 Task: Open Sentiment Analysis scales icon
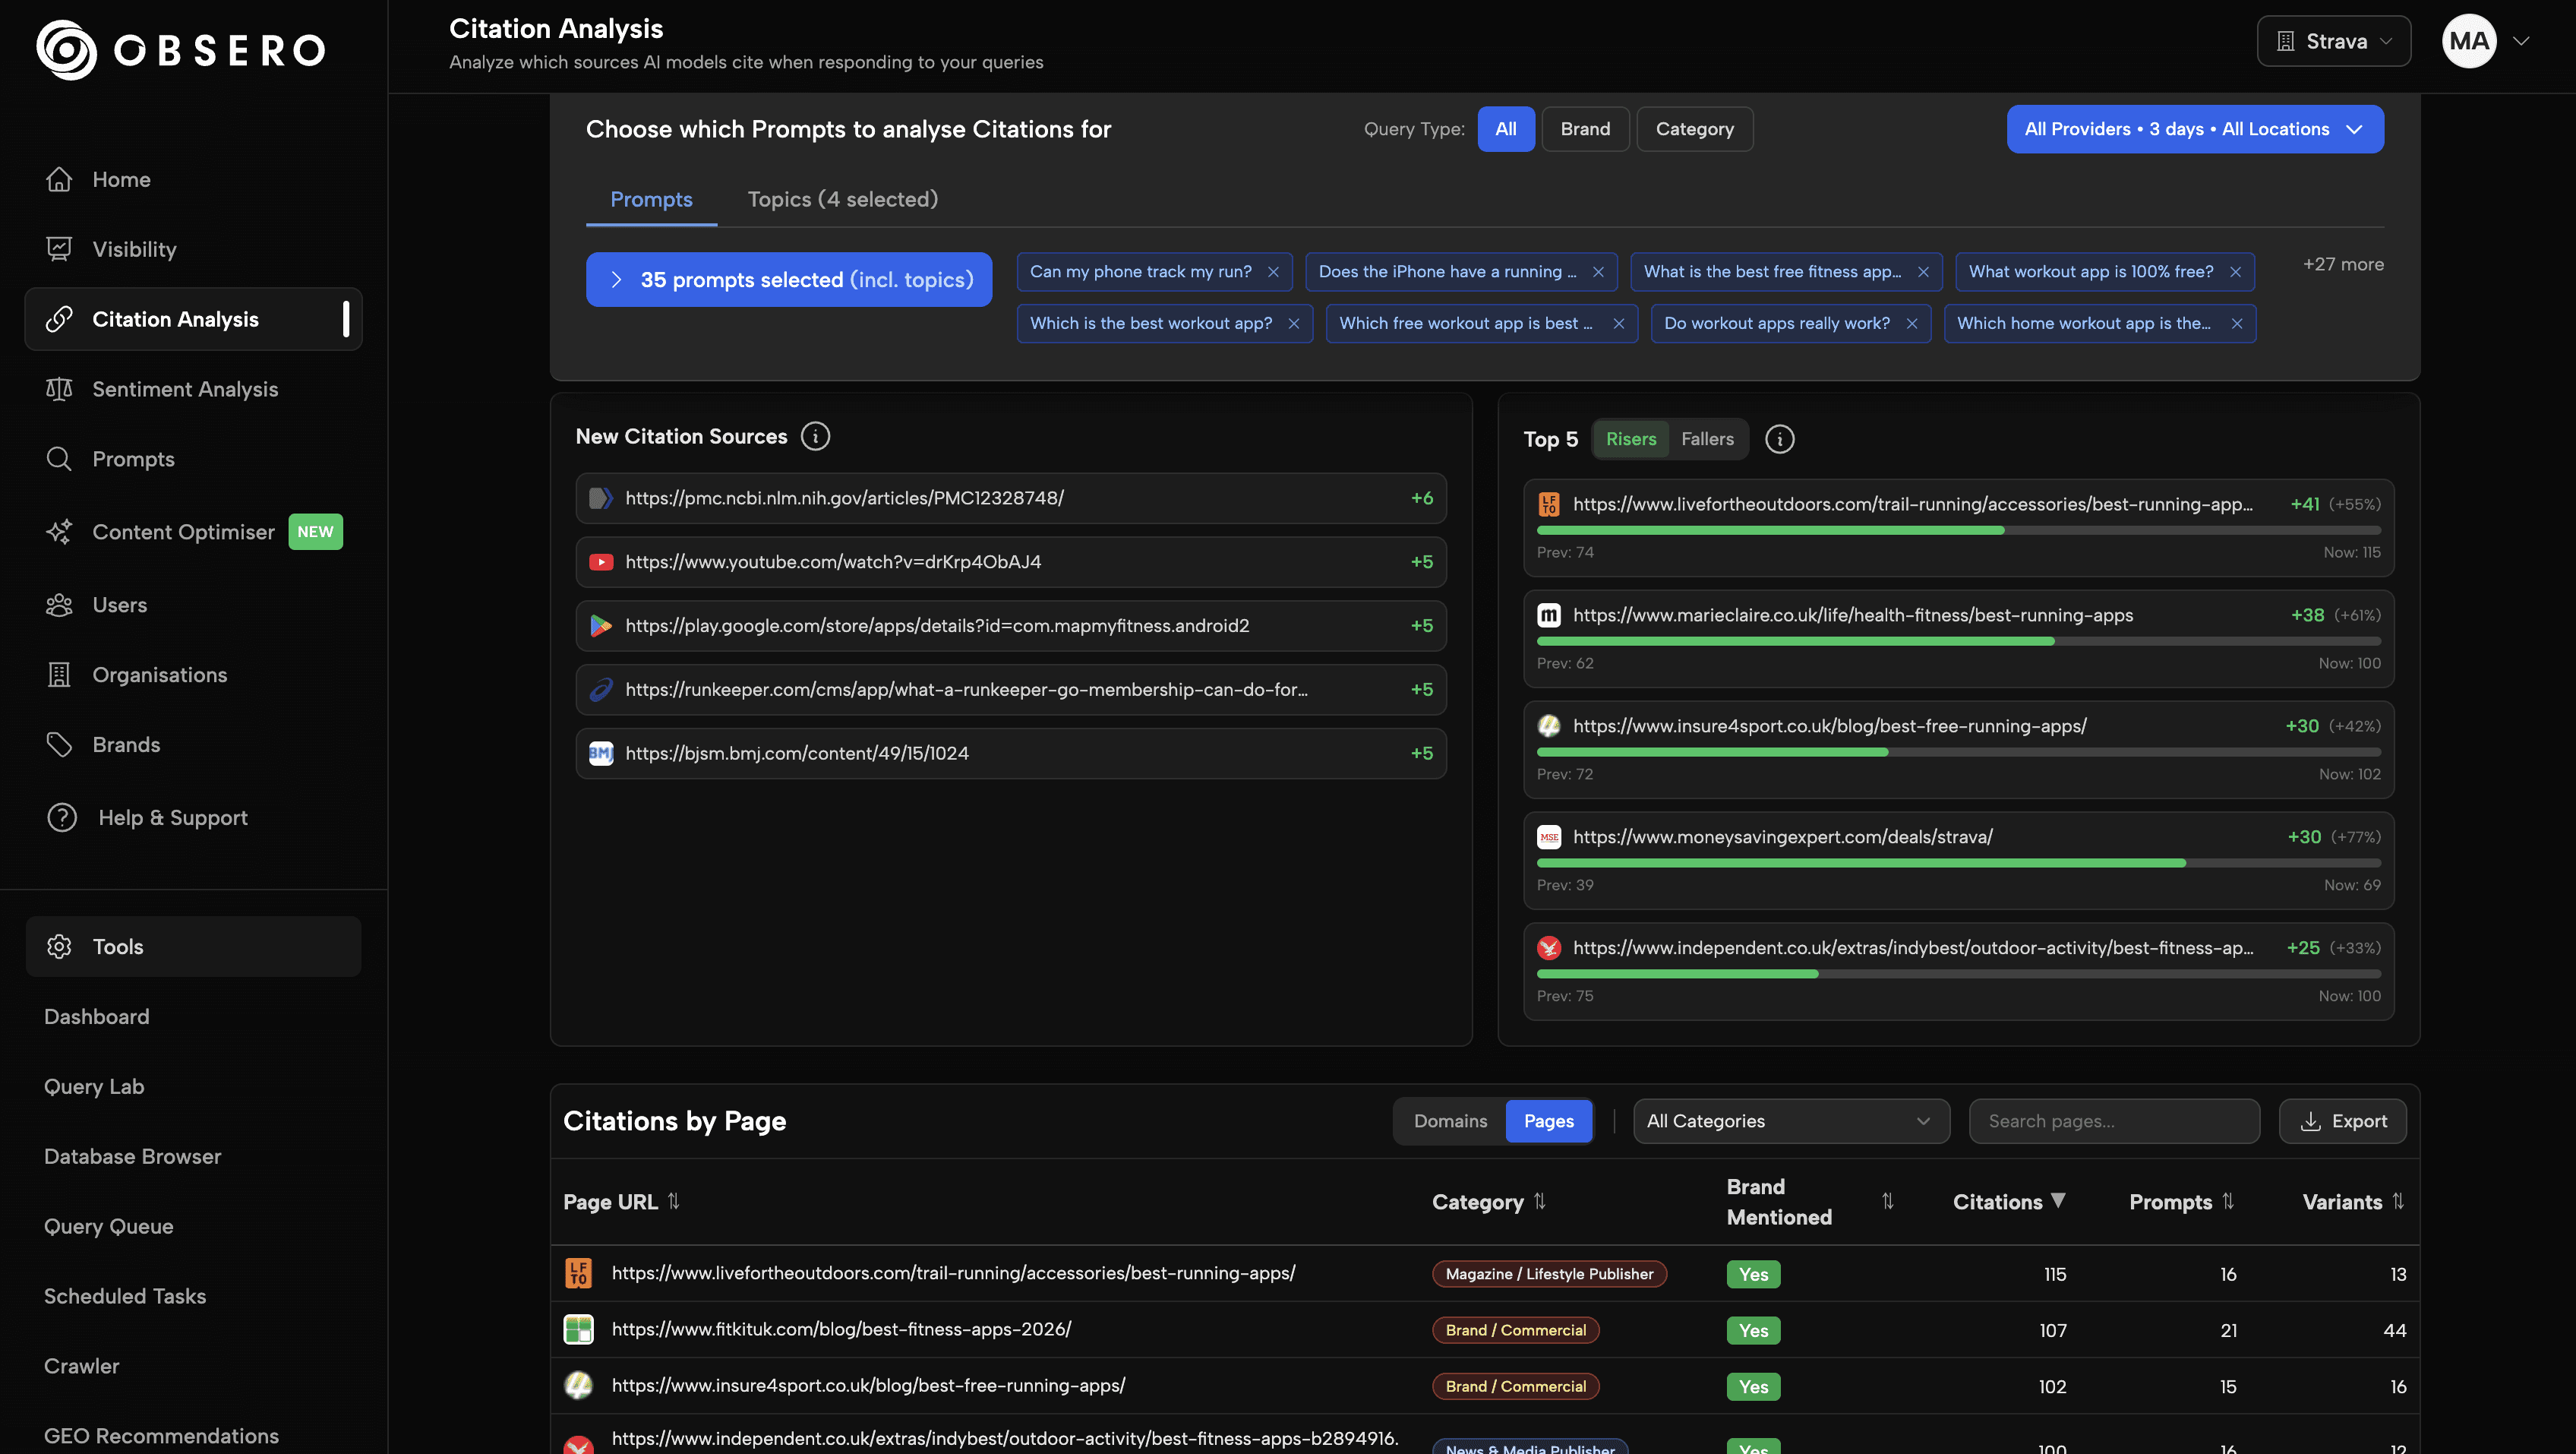pos(59,389)
